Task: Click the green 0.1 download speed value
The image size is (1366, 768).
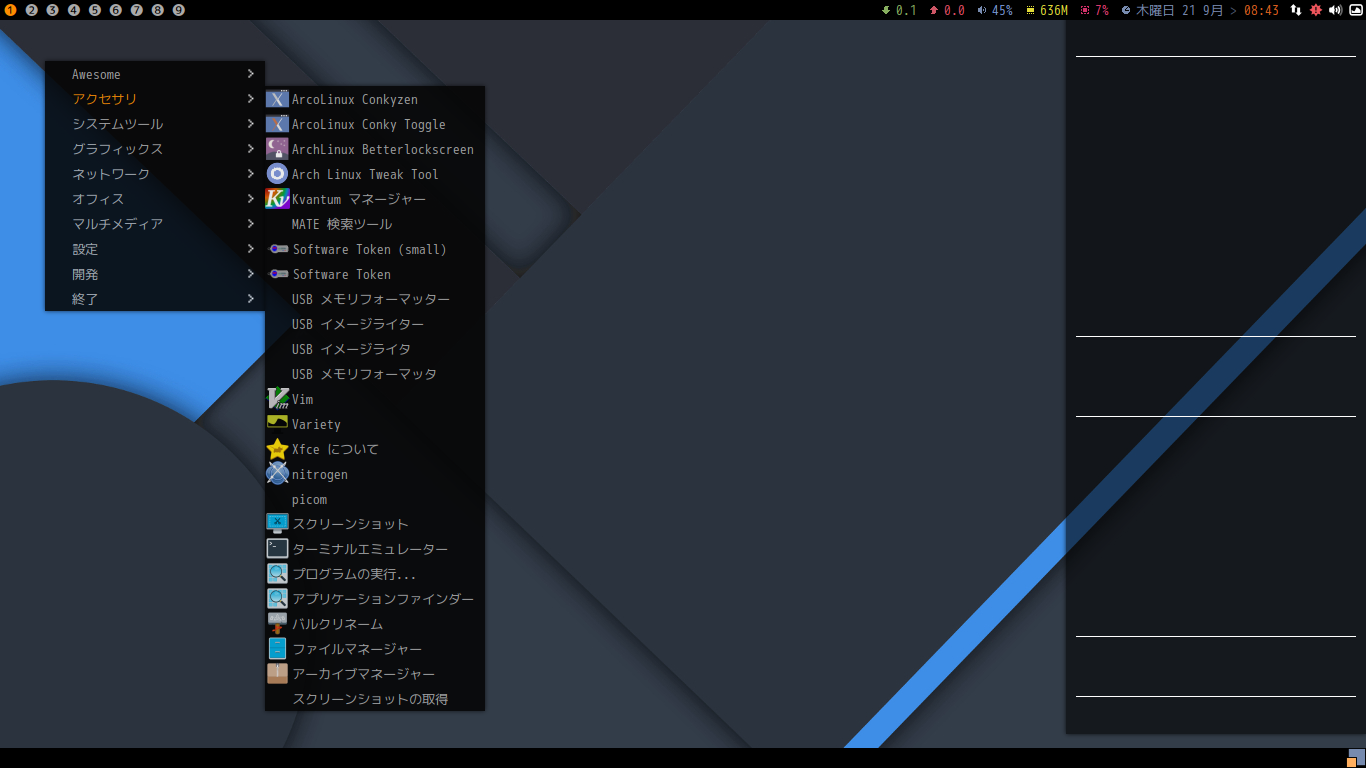Action: pyautogui.click(x=906, y=10)
